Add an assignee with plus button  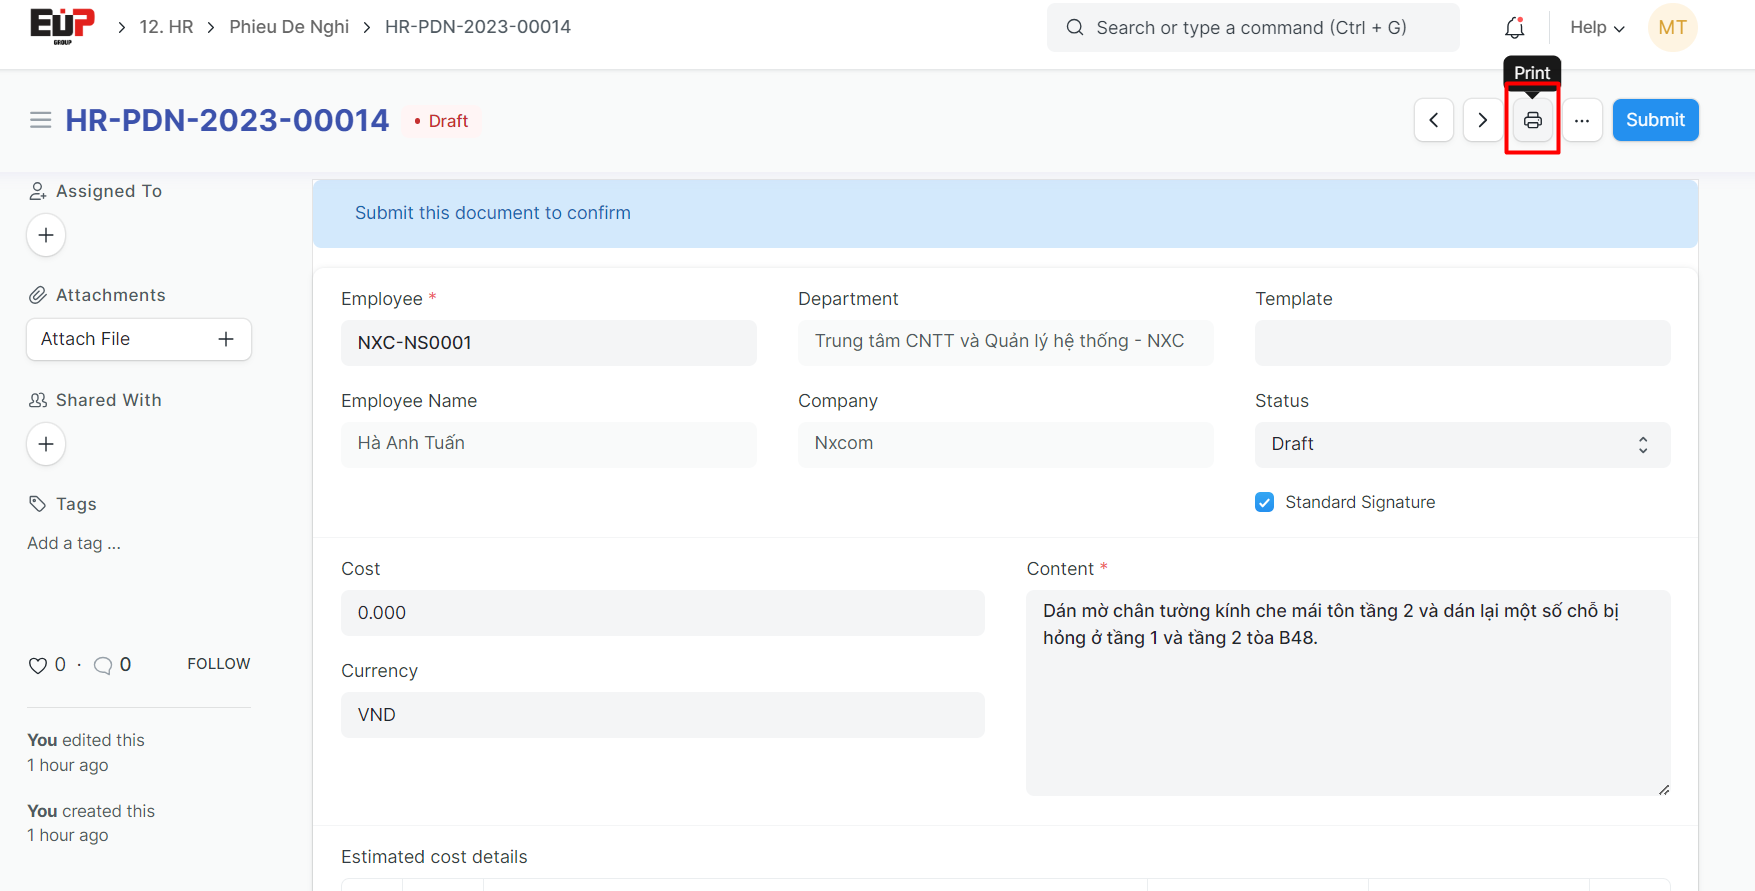pyautogui.click(x=46, y=235)
